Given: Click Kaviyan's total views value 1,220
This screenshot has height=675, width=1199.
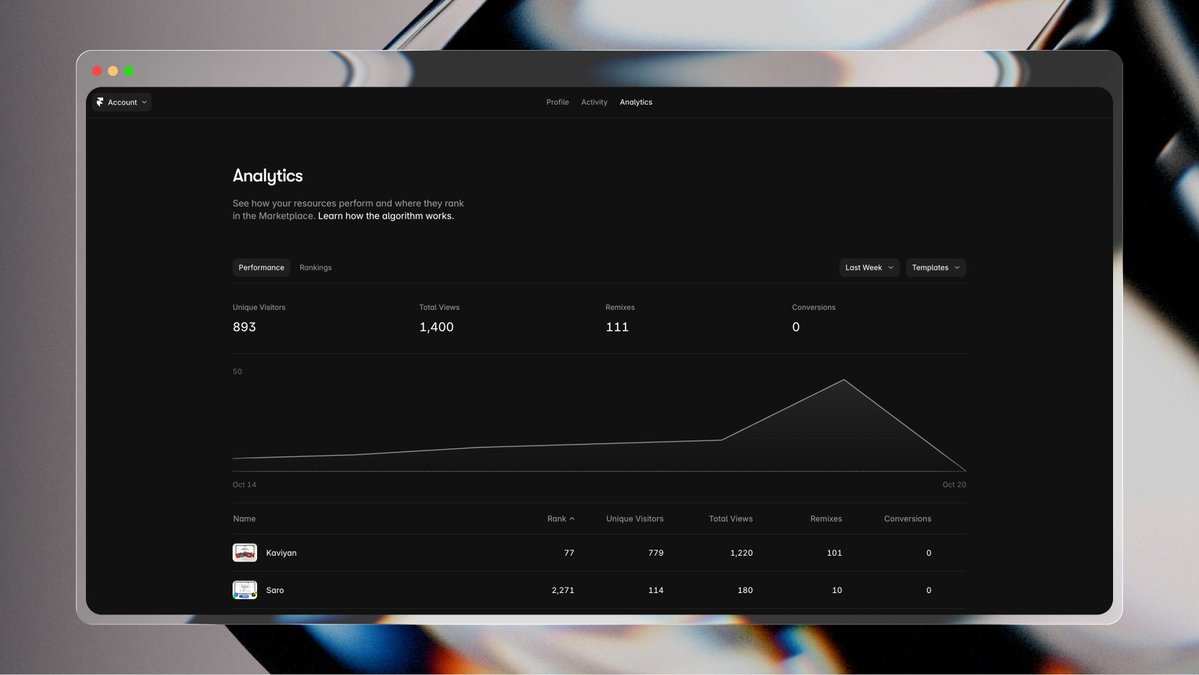Looking at the screenshot, I should (x=741, y=553).
